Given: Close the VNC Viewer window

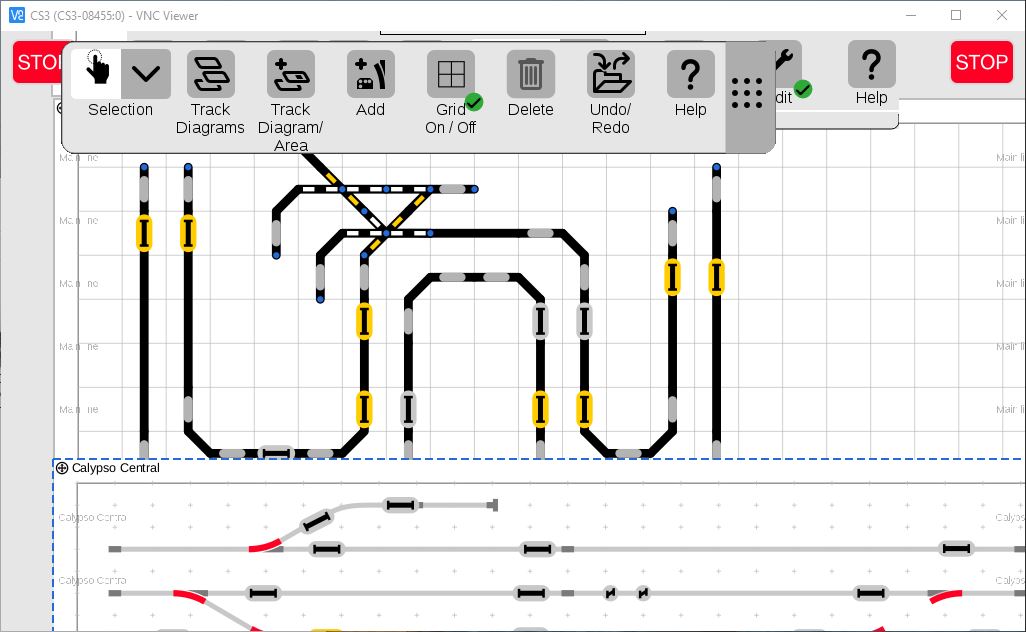Looking at the screenshot, I should tap(1002, 15).
